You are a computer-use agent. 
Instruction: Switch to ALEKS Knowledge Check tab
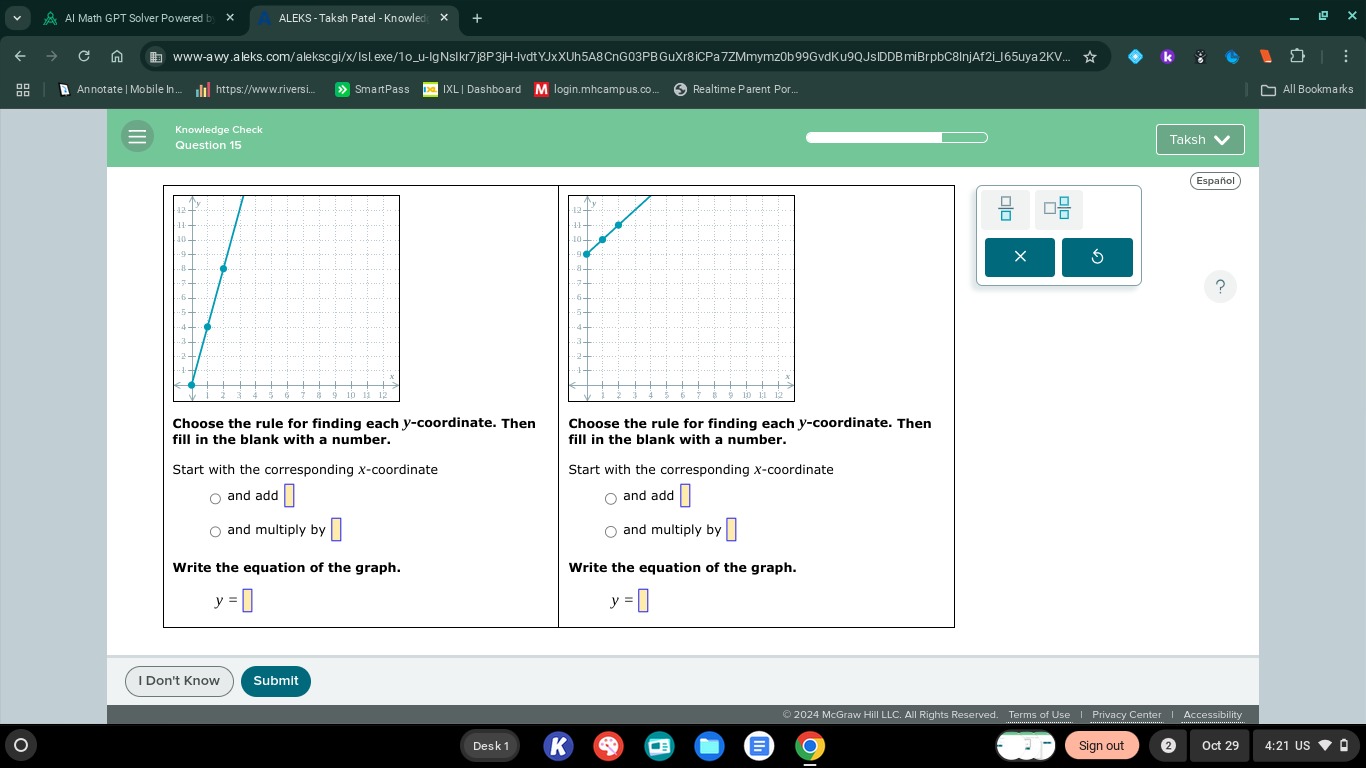[352, 18]
